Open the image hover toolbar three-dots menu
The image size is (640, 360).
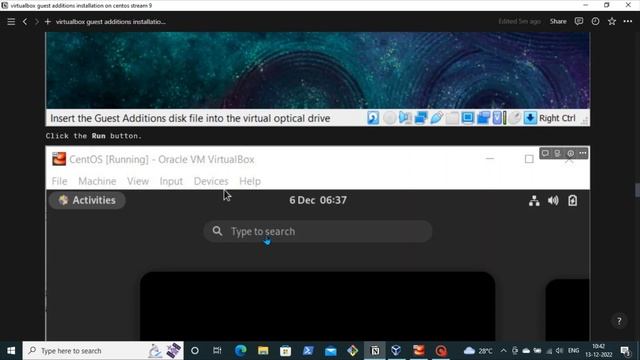(x=582, y=153)
